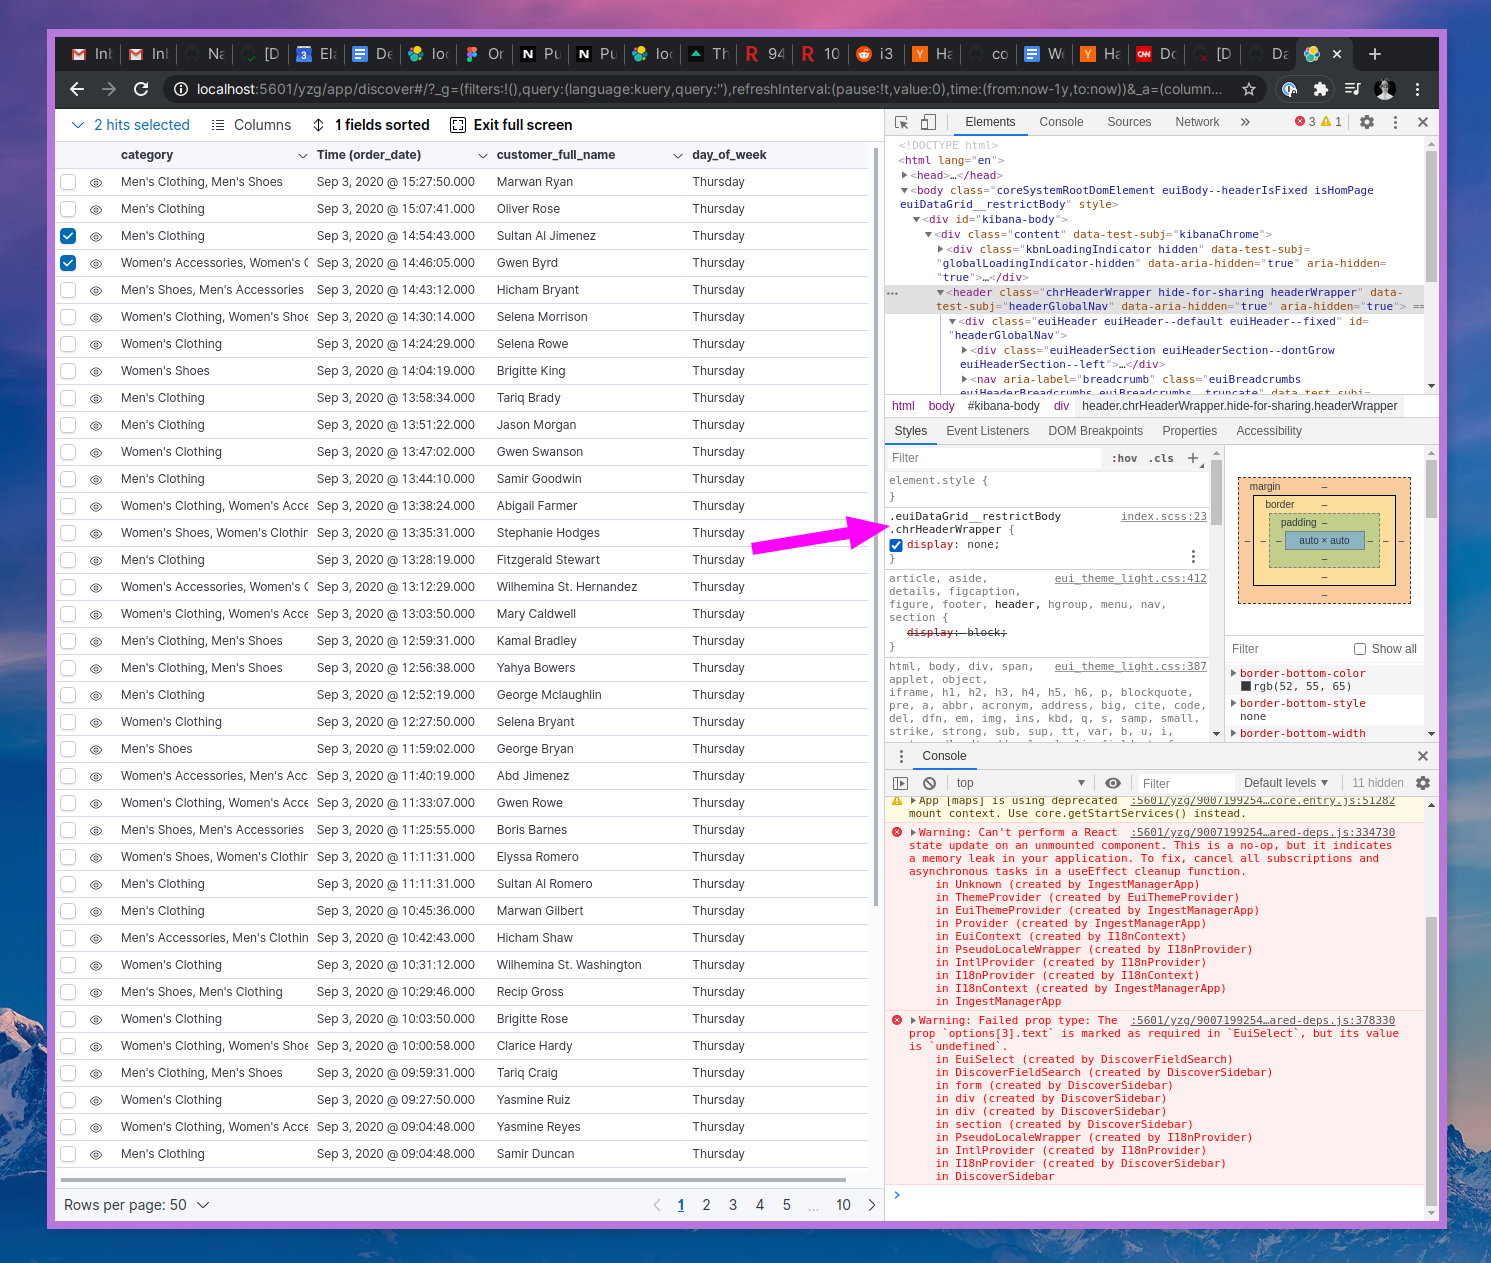Open Rows per page dropdown
Screen dimensions: 1491x1263
coord(137,1205)
